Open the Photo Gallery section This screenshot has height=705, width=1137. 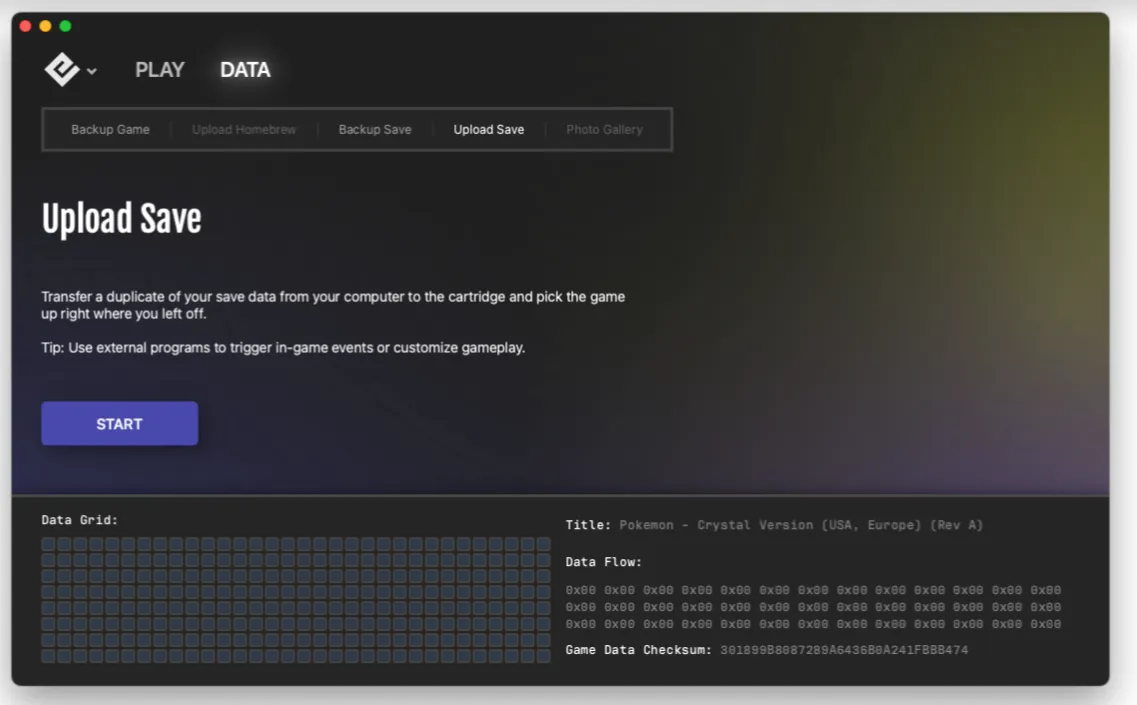click(605, 129)
